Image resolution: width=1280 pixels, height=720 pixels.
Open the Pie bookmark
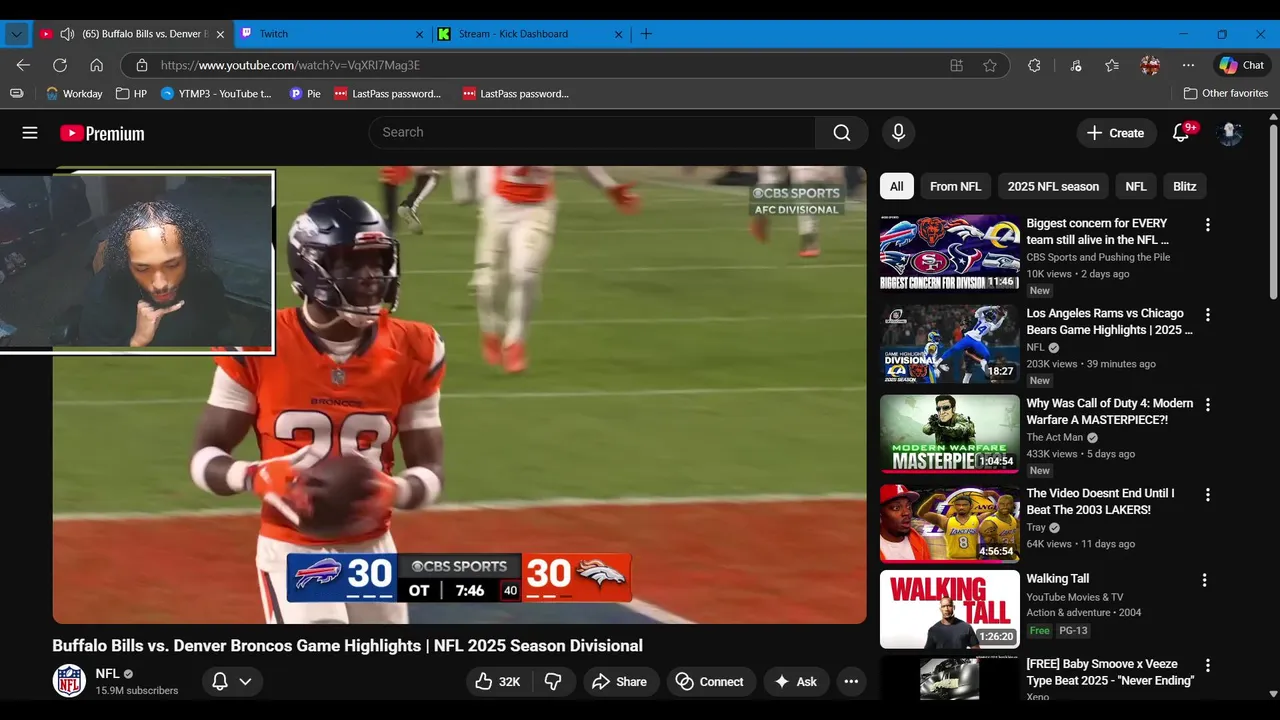tap(305, 93)
